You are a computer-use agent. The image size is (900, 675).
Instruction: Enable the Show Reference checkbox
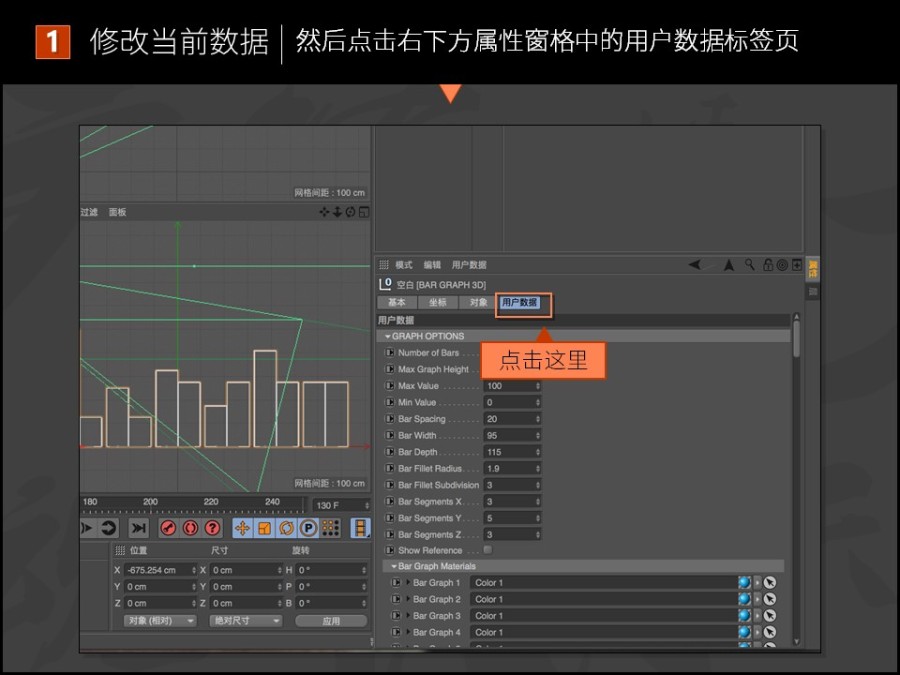click(488, 549)
